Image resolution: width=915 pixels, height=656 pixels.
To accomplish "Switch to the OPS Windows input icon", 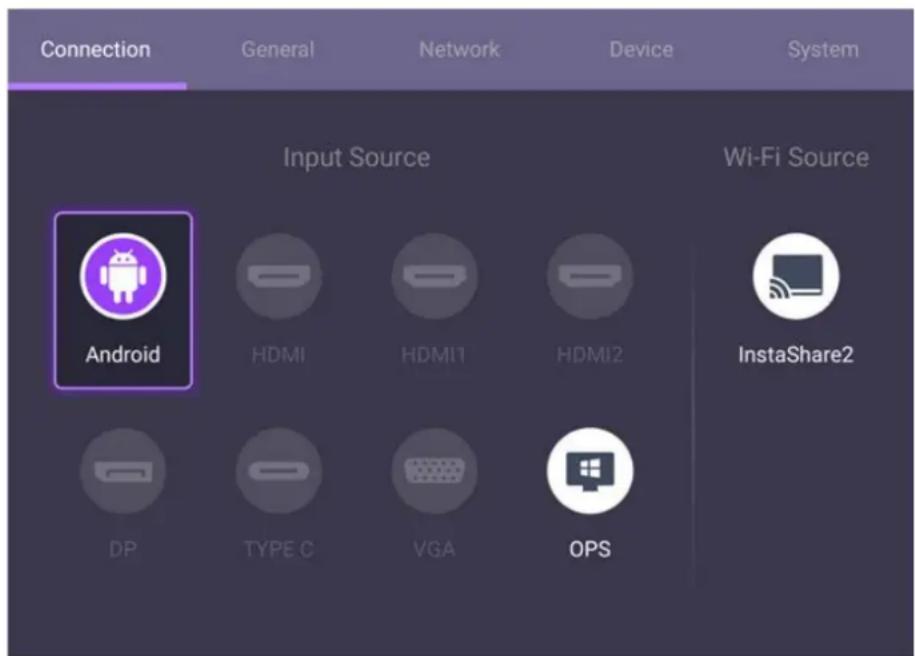I will [x=590, y=471].
